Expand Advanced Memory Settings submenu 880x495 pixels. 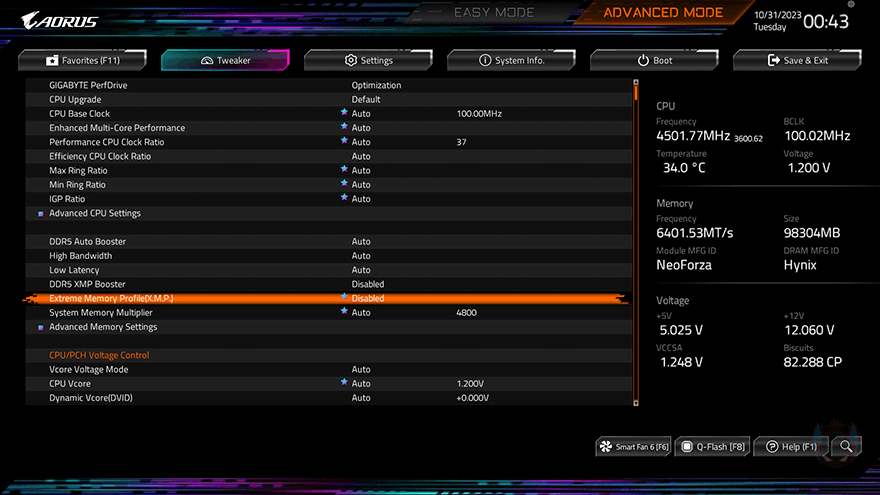pyautogui.click(x=103, y=327)
